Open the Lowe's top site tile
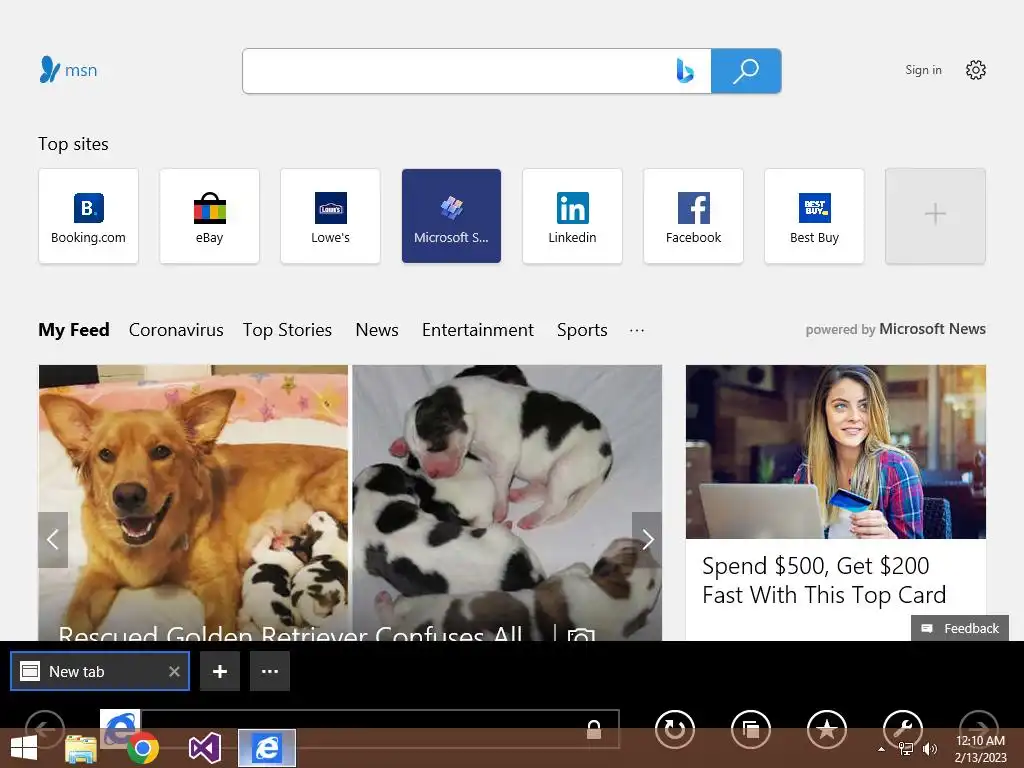Image resolution: width=1024 pixels, height=768 pixels. 330,216
